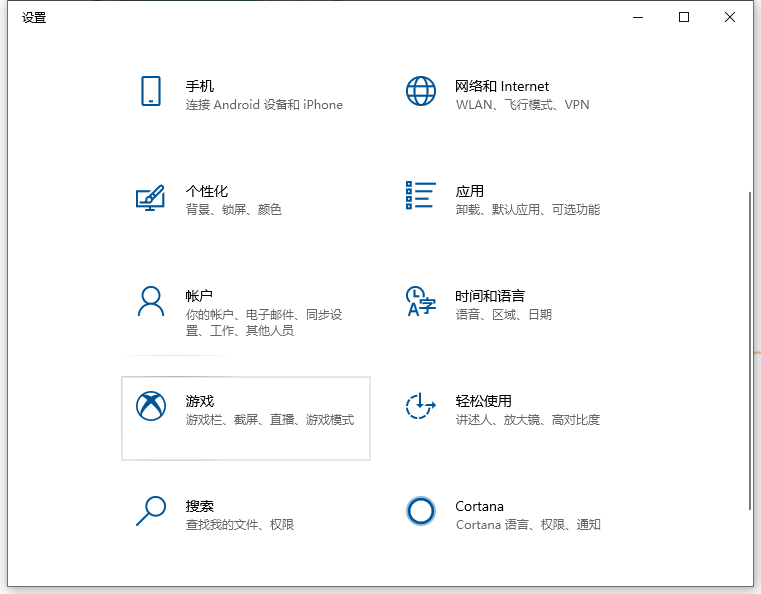The width and height of the screenshot is (761, 594).
Task: Click the 时间和语言 clock-letter icon
Action: point(421,301)
